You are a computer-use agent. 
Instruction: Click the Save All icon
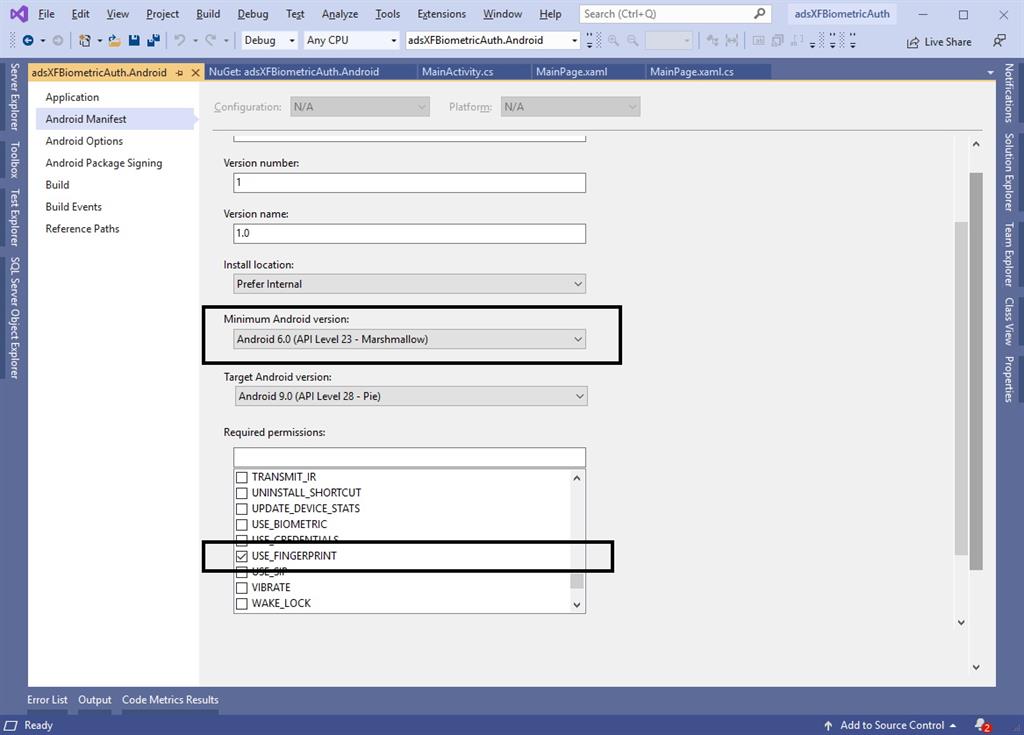(x=153, y=41)
